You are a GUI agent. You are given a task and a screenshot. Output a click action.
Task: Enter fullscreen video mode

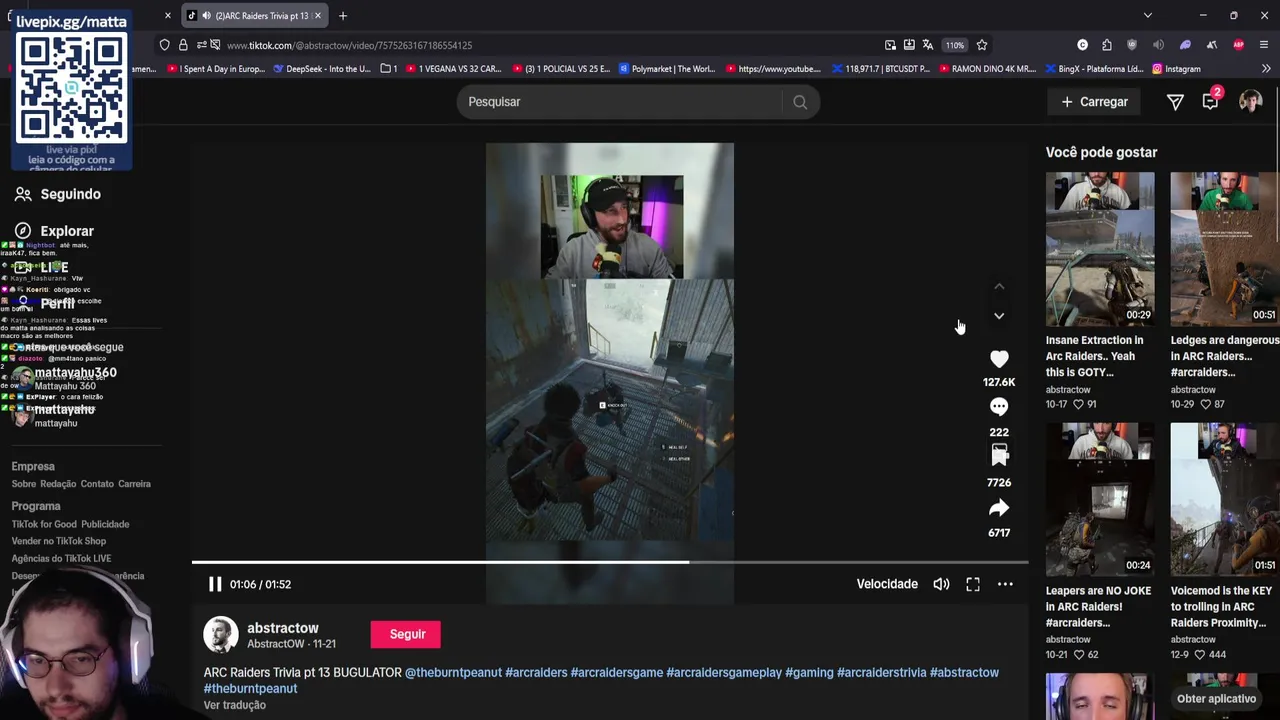pyautogui.click(x=973, y=584)
